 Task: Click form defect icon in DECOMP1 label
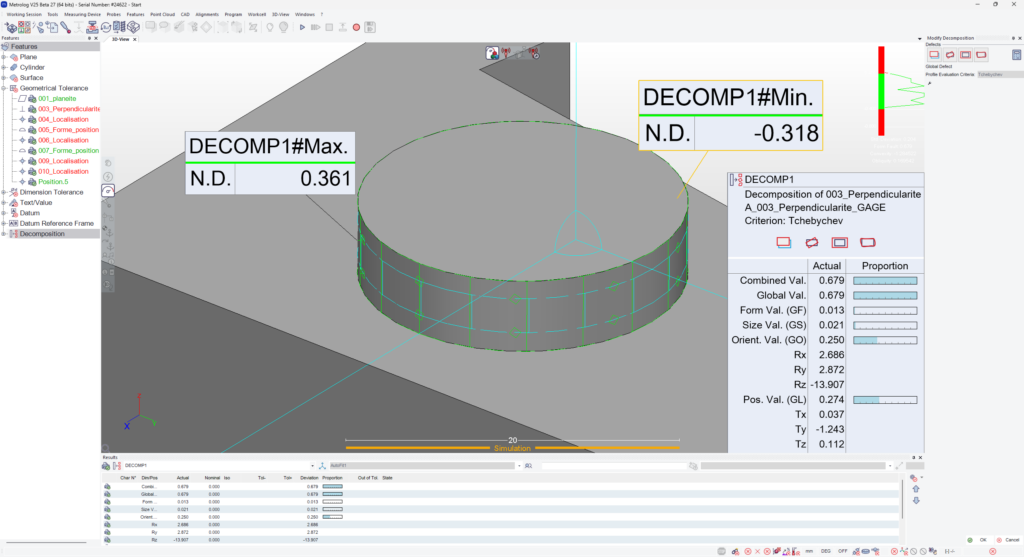click(868, 243)
